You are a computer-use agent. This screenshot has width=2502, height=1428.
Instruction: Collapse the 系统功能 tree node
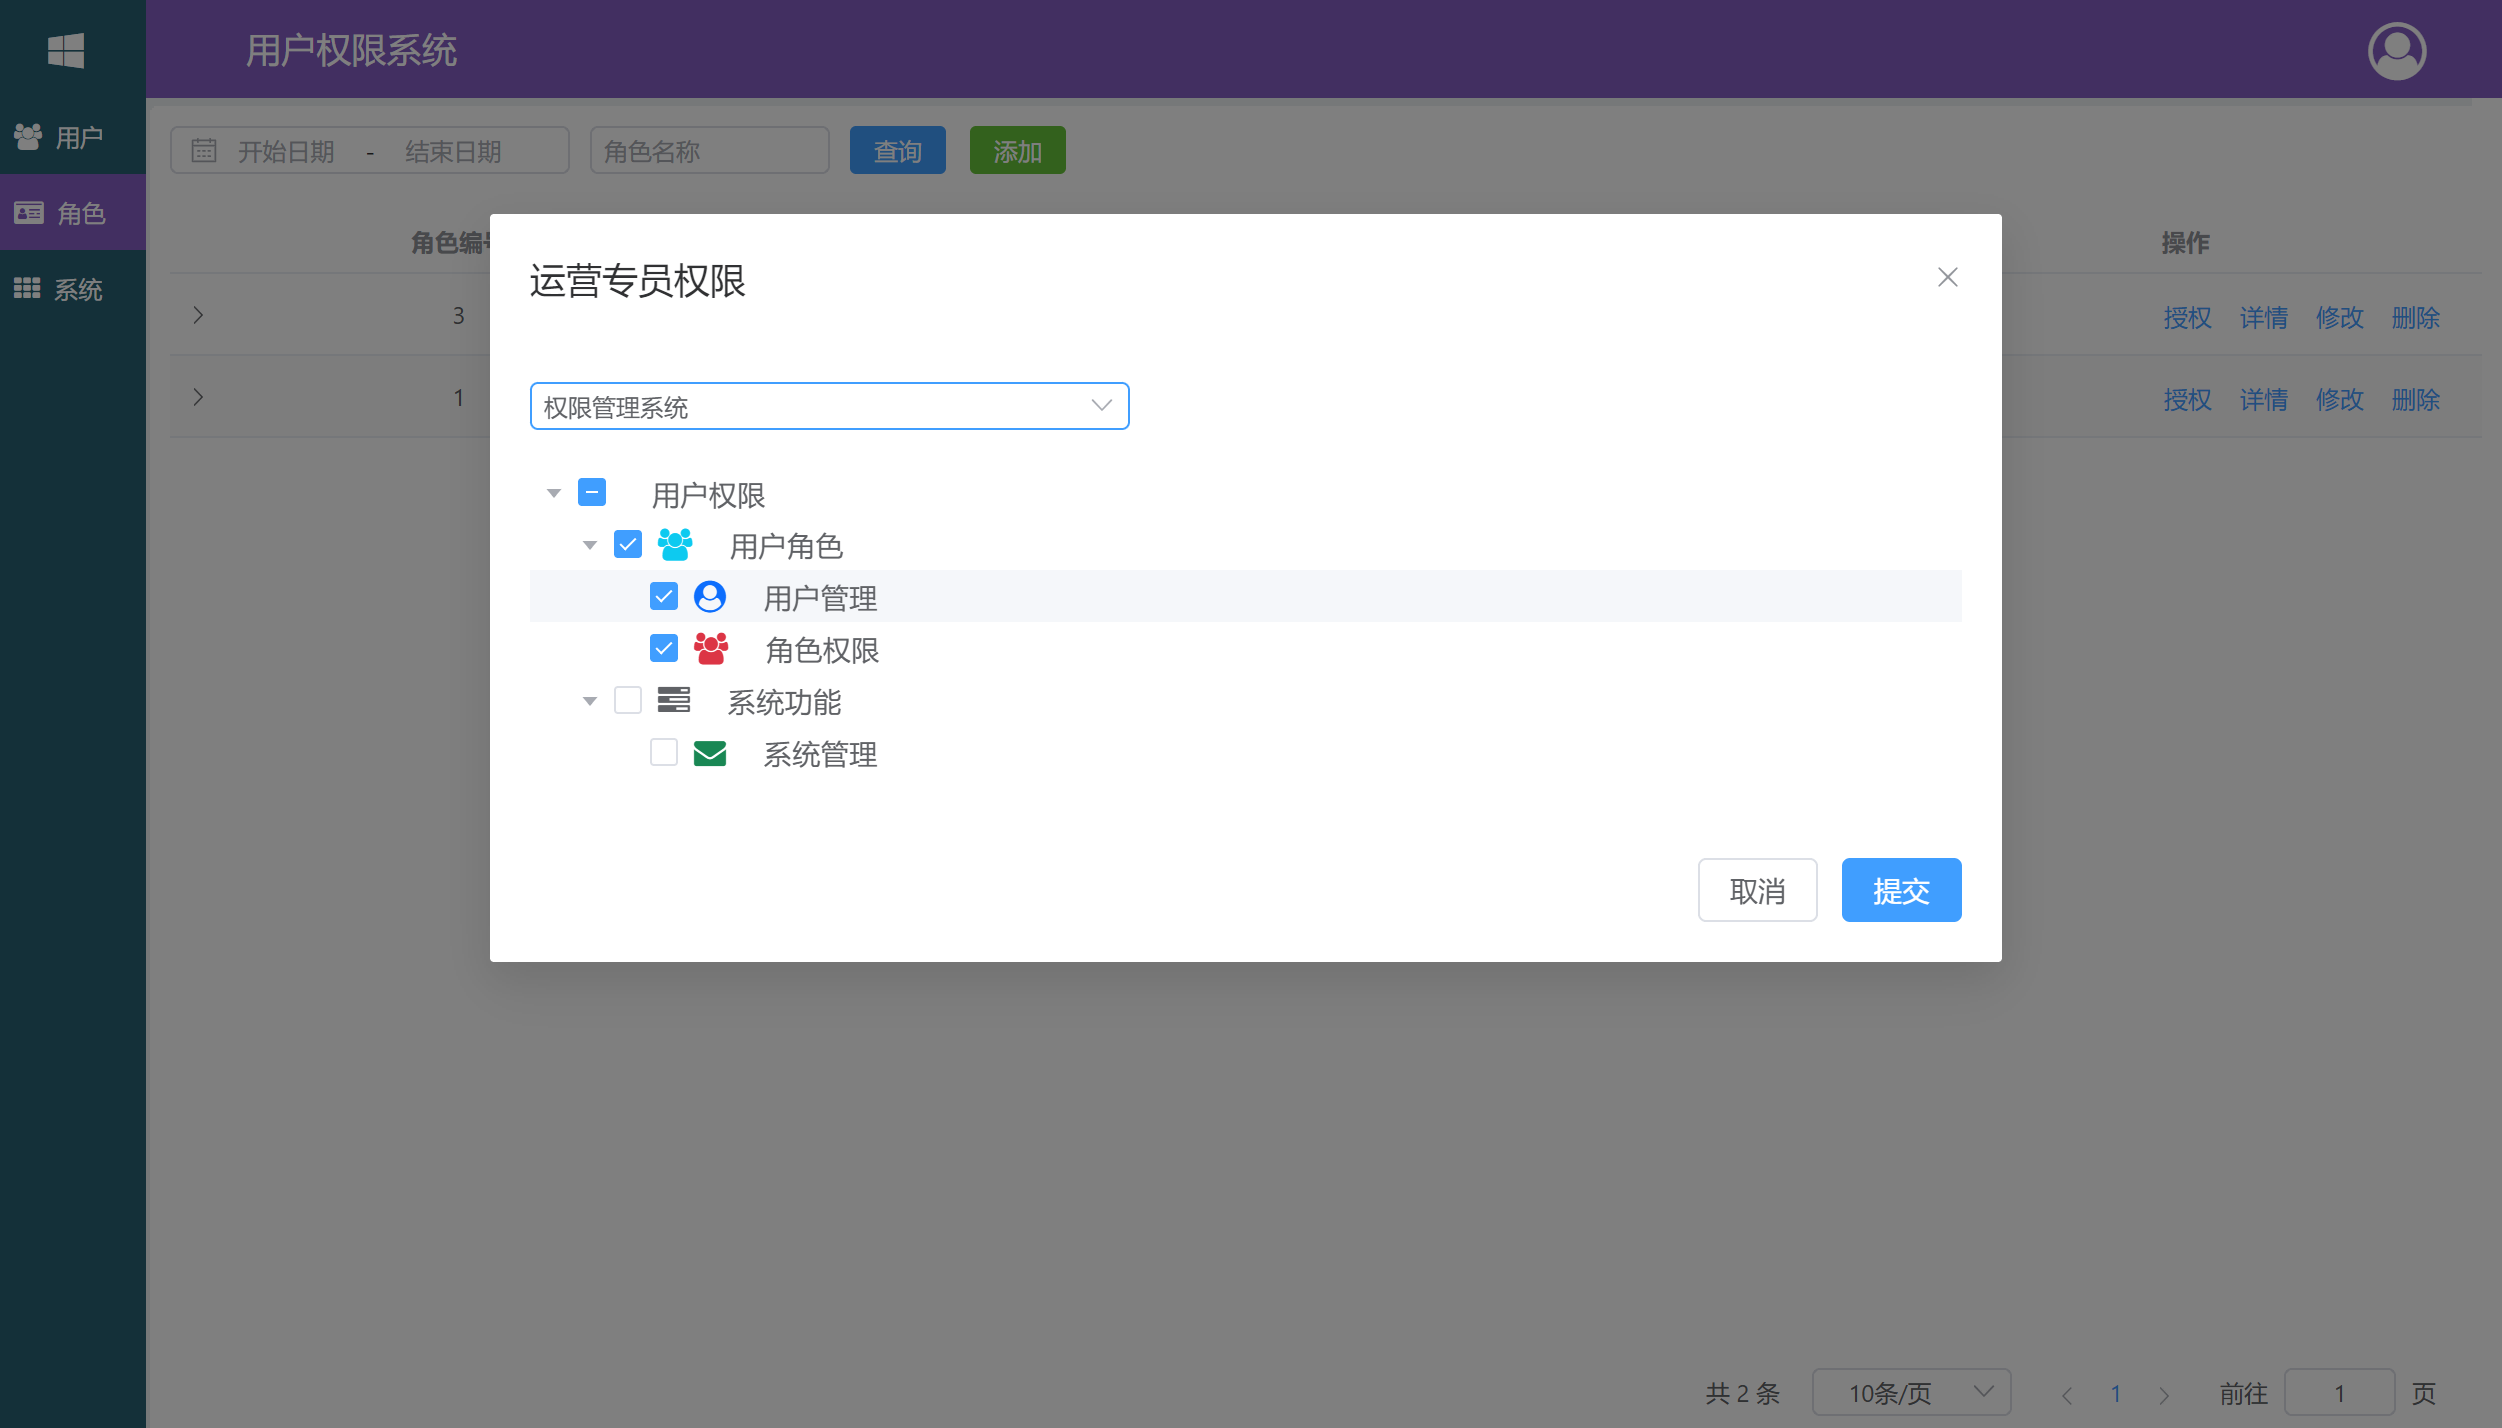click(x=590, y=701)
